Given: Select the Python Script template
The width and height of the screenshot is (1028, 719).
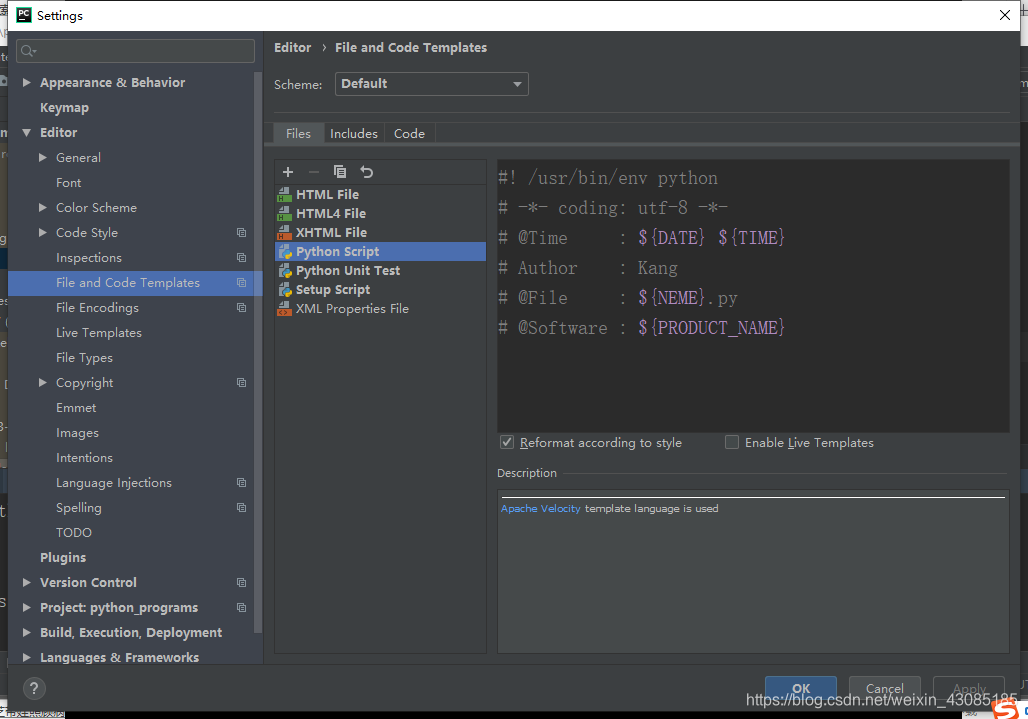Looking at the screenshot, I should pyautogui.click(x=380, y=252).
